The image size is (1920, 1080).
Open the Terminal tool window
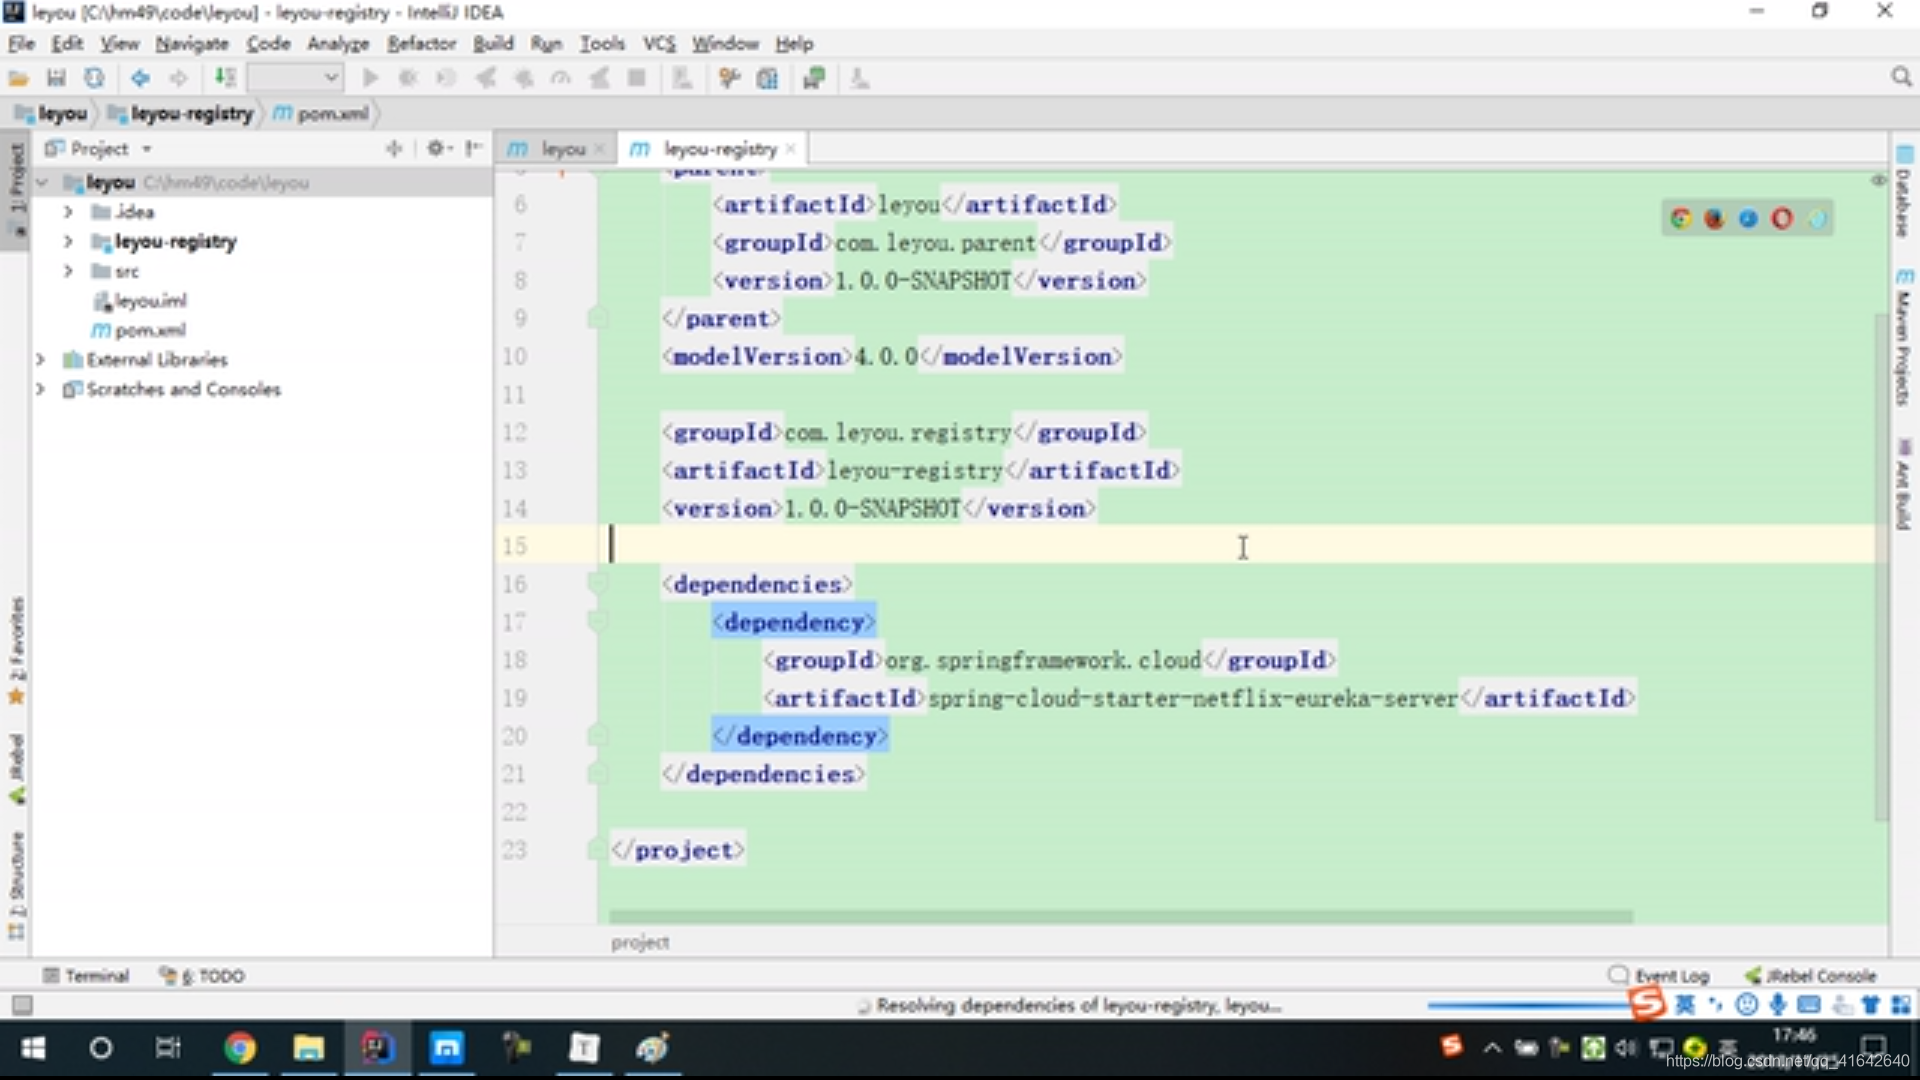coord(86,975)
